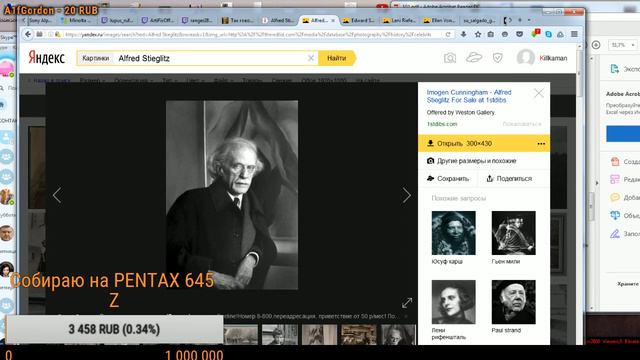
Task: Search by image using the camera icon
Action: [x=450, y=58]
